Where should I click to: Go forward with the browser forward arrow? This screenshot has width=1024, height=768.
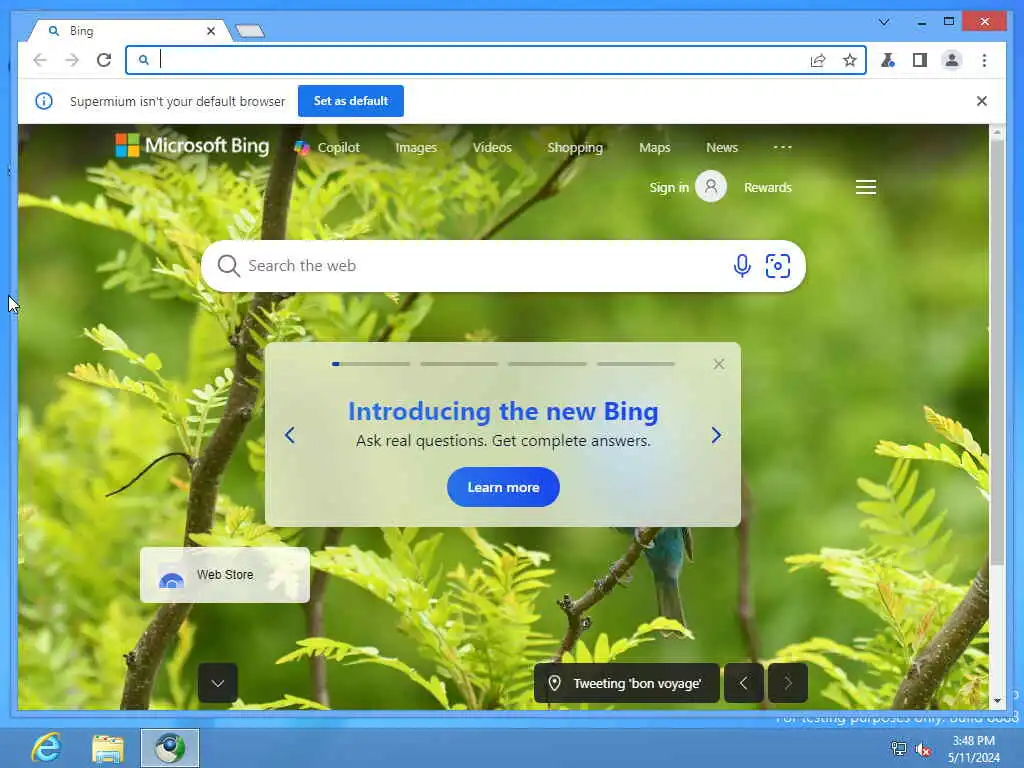pyautogui.click(x=72, y=60)
